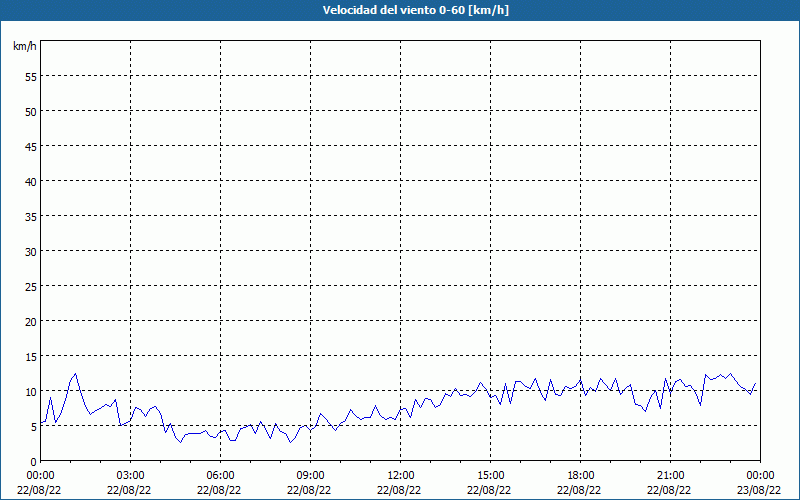Click the '23/08/22' date label
Screen dimensions: 800x500
[759, 490]
